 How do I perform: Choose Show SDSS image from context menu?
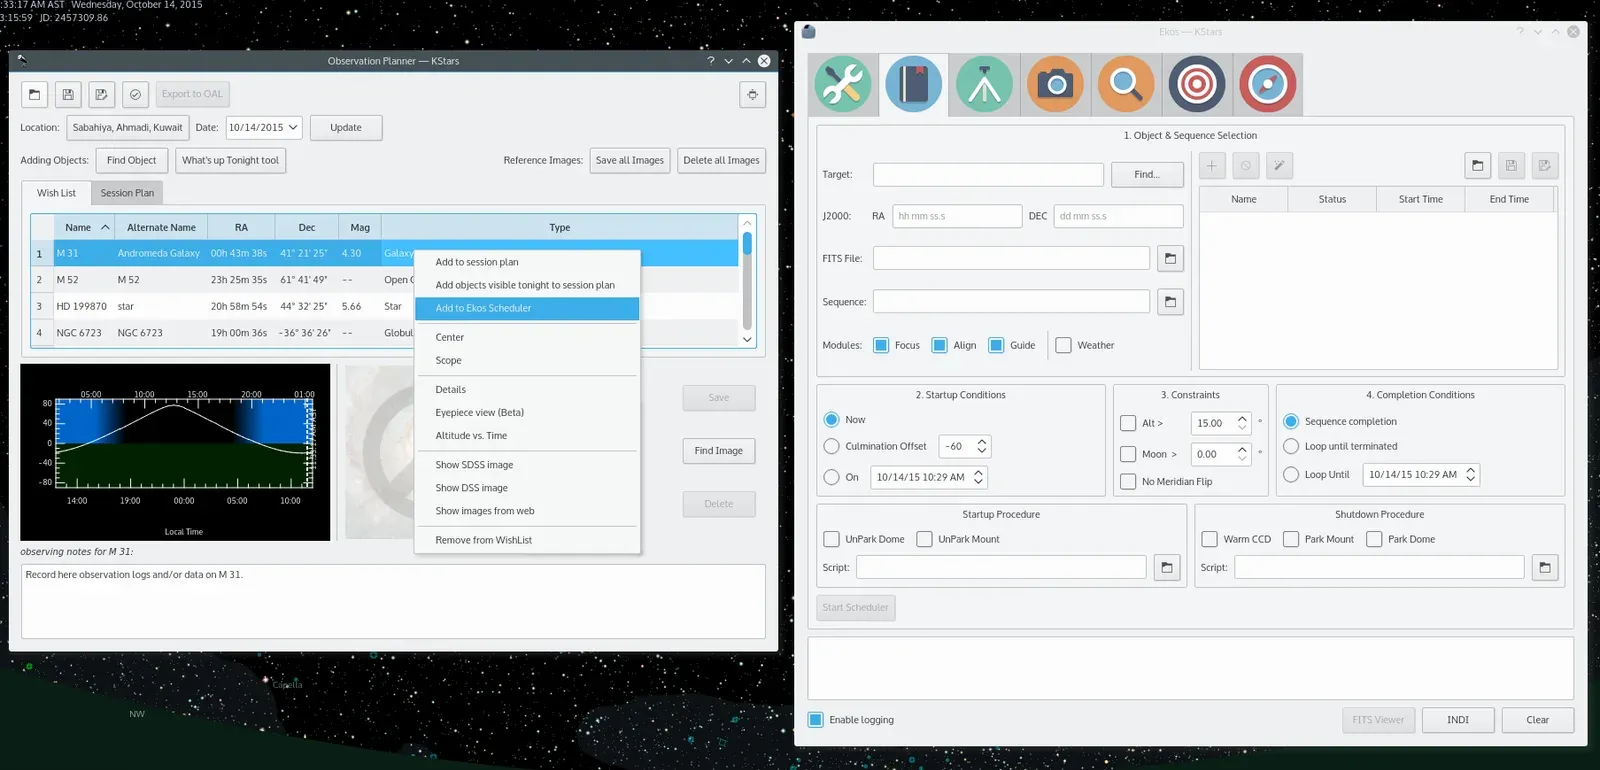527,465
